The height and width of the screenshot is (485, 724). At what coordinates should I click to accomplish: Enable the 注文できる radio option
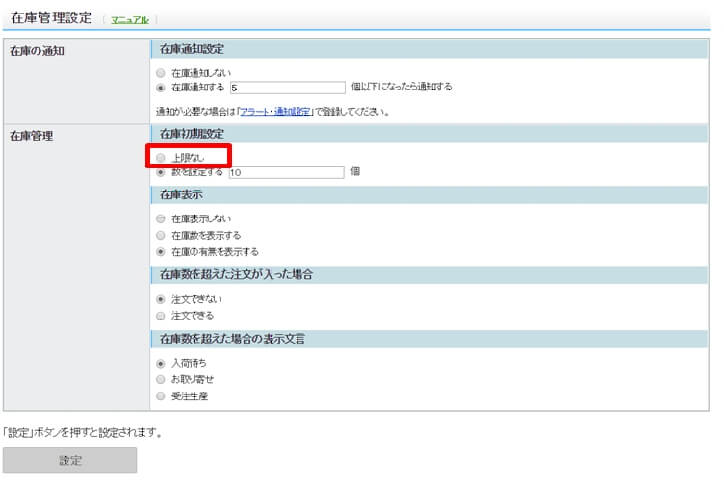coord(161,315)
